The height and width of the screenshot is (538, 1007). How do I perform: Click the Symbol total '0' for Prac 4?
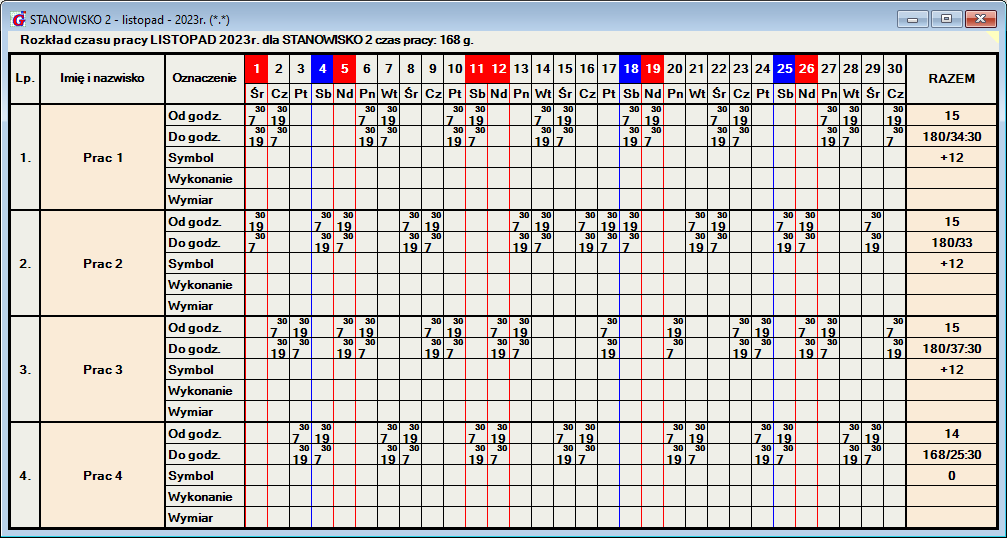(x=951, y=476)
